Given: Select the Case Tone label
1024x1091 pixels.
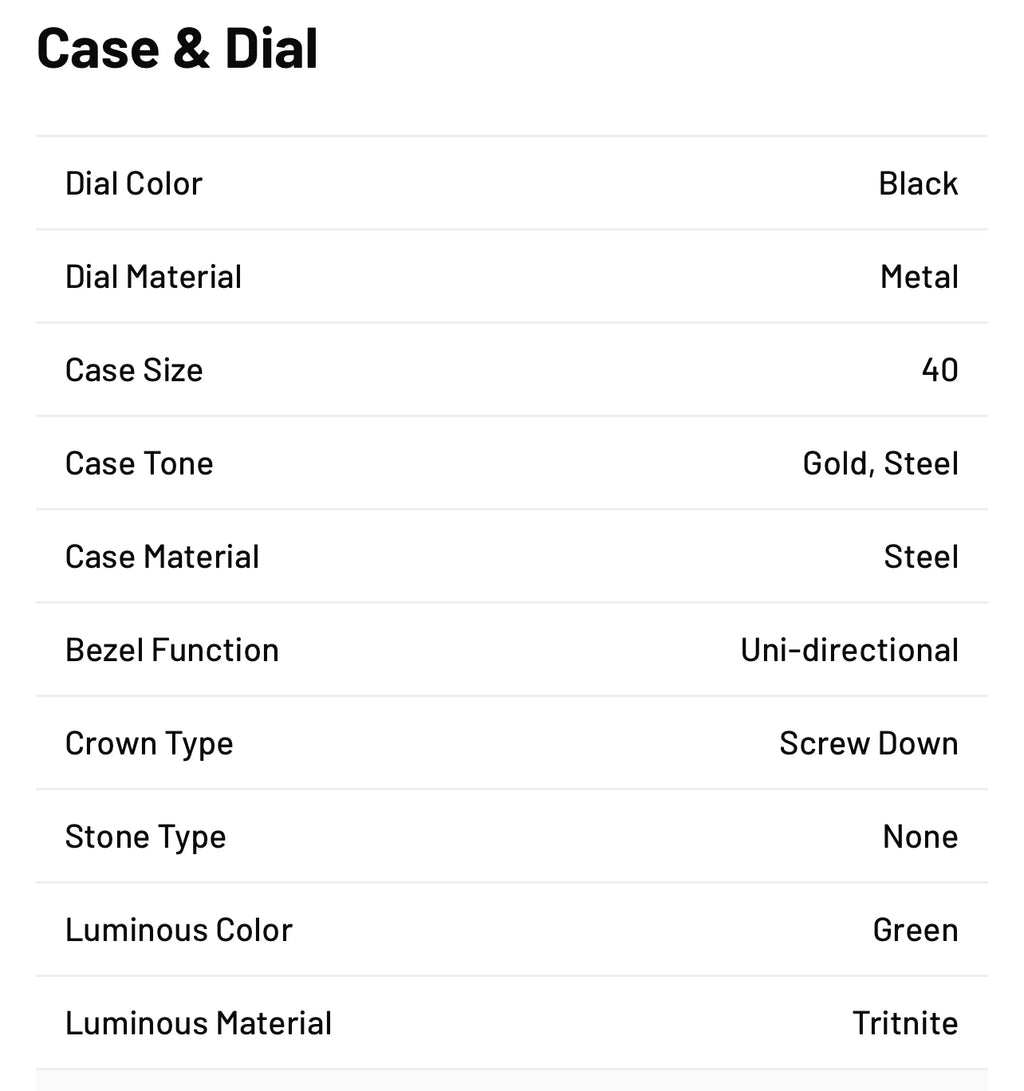Looking at the screenshot, I should click(139, 464).
